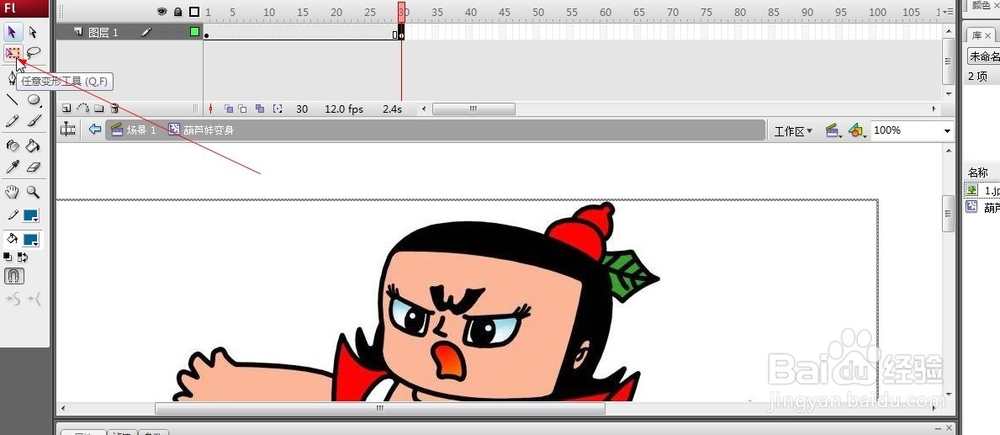Click the 2.4s elapsed time value
Screen dimensions: 1000x435
click(x=392, y=109)
